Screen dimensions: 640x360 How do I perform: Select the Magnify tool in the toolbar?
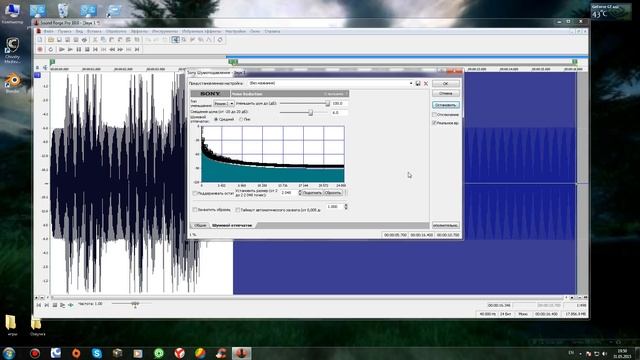[x=184, y=40]
